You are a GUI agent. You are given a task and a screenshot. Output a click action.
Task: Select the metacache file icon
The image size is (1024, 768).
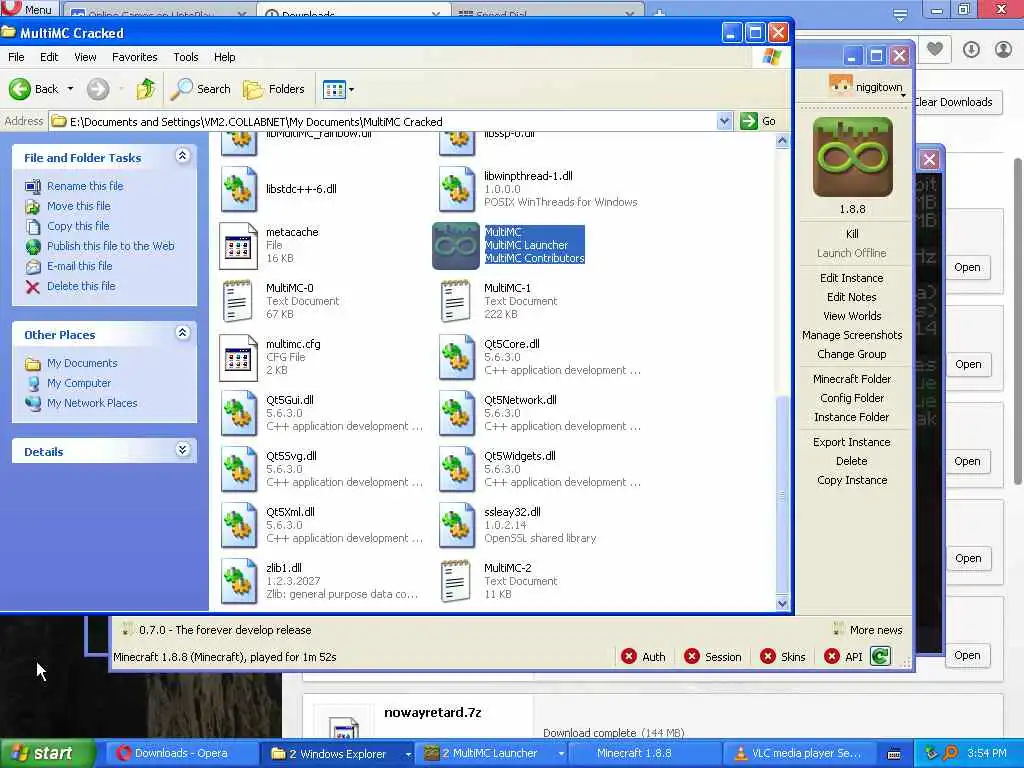click(x=238, y=246)
